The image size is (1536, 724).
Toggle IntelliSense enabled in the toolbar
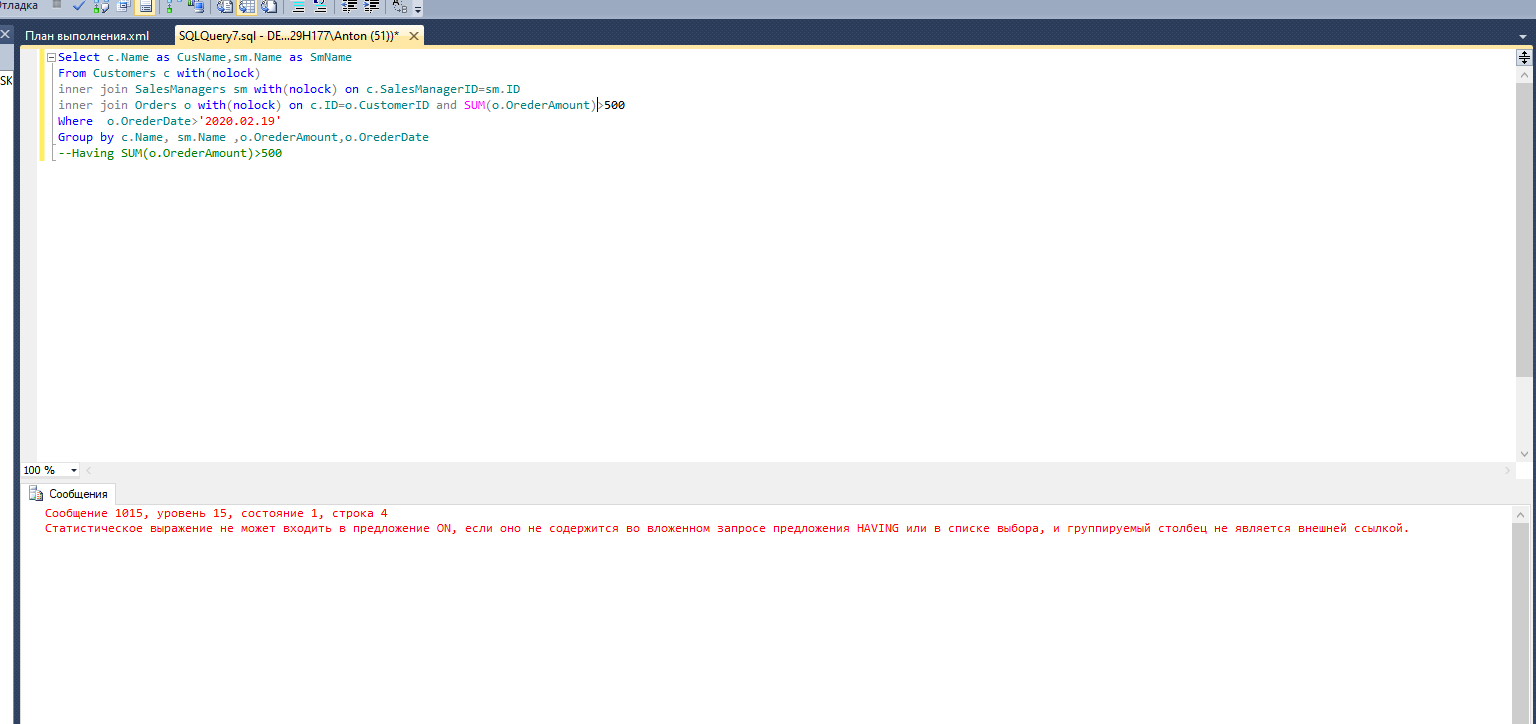tap(146, 5)
